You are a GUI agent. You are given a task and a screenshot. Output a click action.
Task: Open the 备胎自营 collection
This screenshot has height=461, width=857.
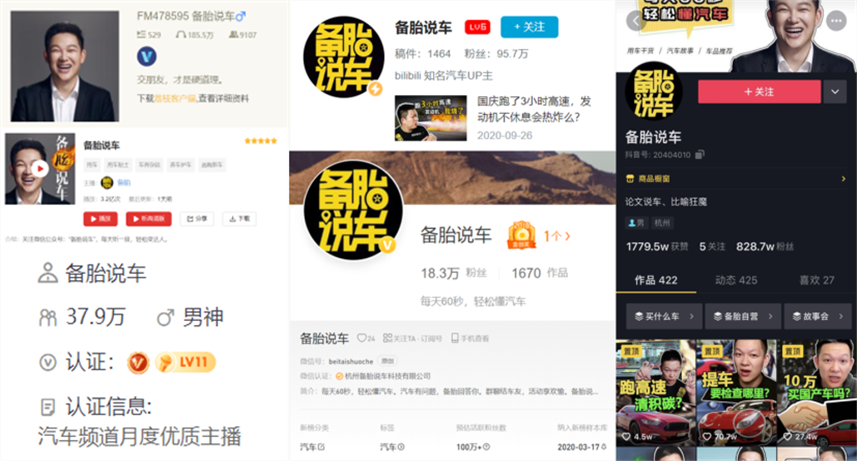click(743, 316)
